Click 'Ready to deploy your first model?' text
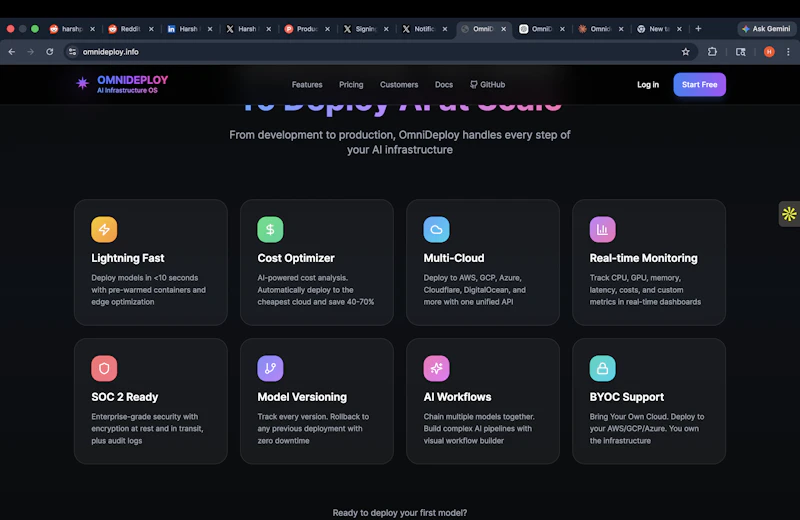The height and width of the screenshot is (520, 800). [x=399, y=513]
